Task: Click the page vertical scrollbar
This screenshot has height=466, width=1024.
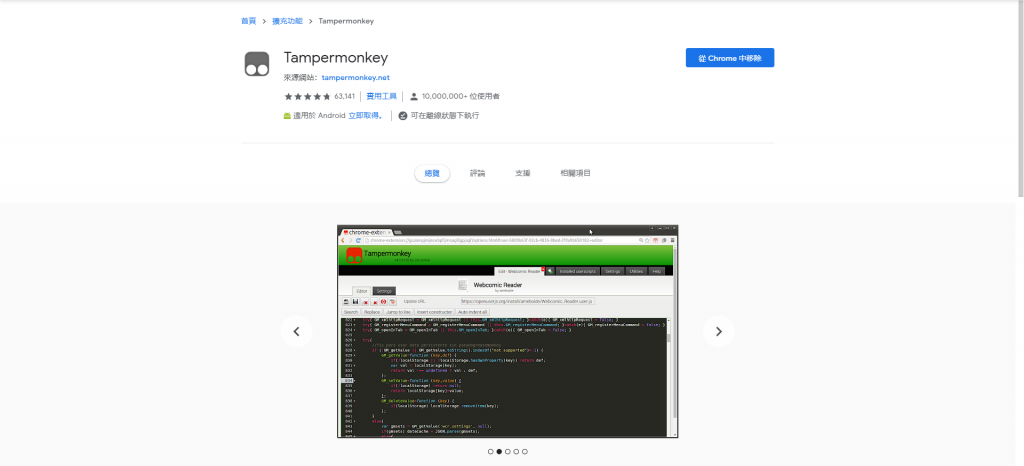Action: [x=1021, y=98]
